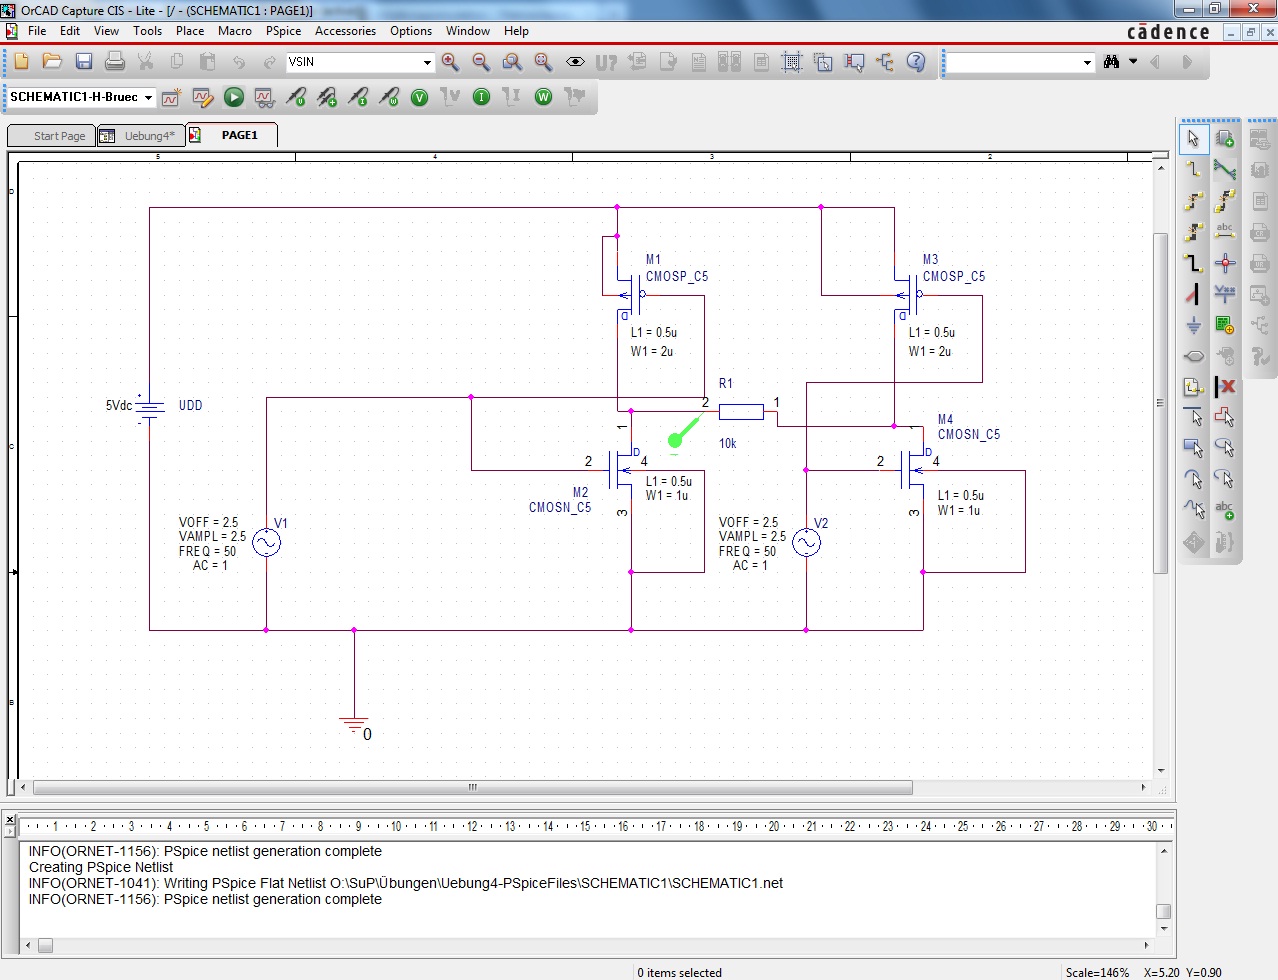The height and width of the screenshot is (980, 1278).
Task: Create a new document with New icon
Action: [21, 62]
